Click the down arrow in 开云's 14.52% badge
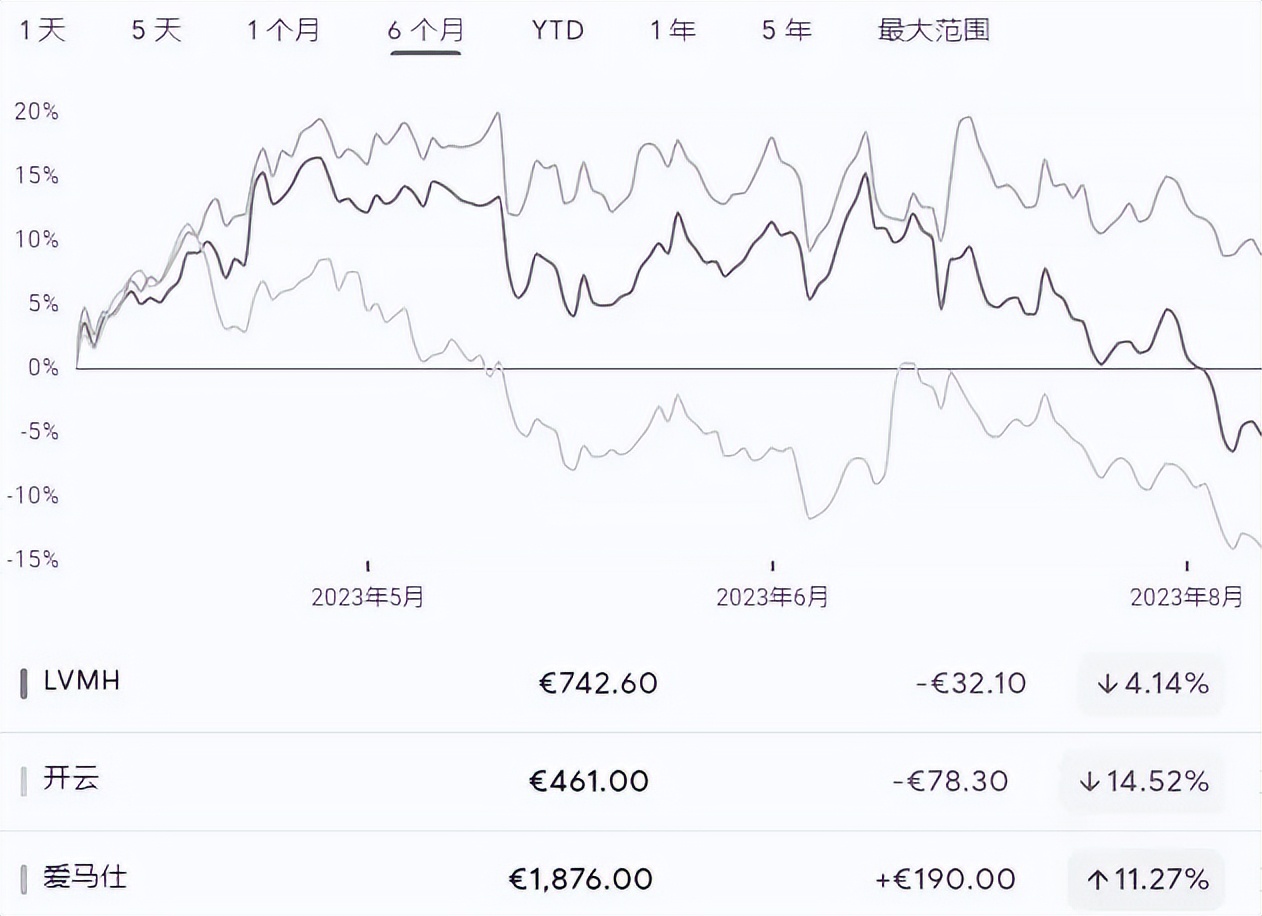1262x916 pixels. [x=1090, y=781]
